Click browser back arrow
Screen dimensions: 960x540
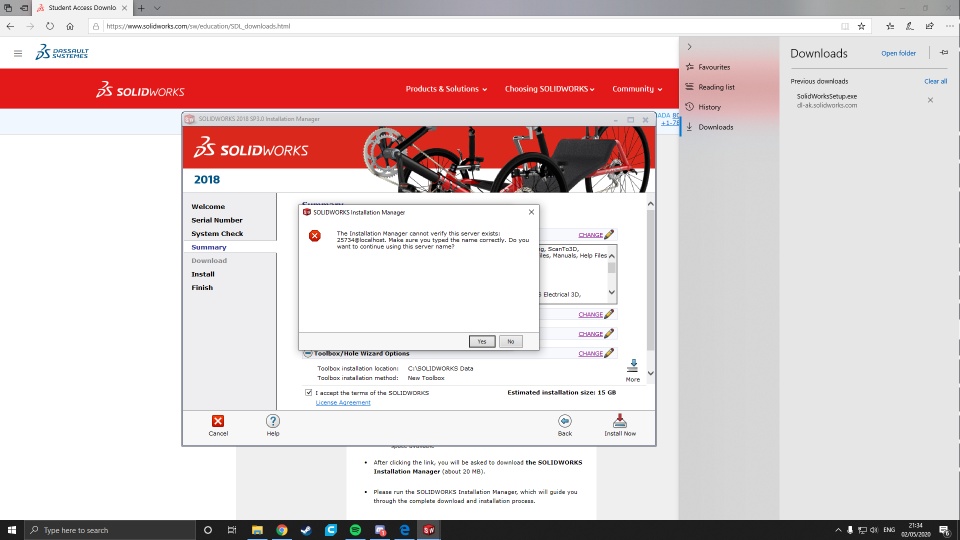click(10, 26)
